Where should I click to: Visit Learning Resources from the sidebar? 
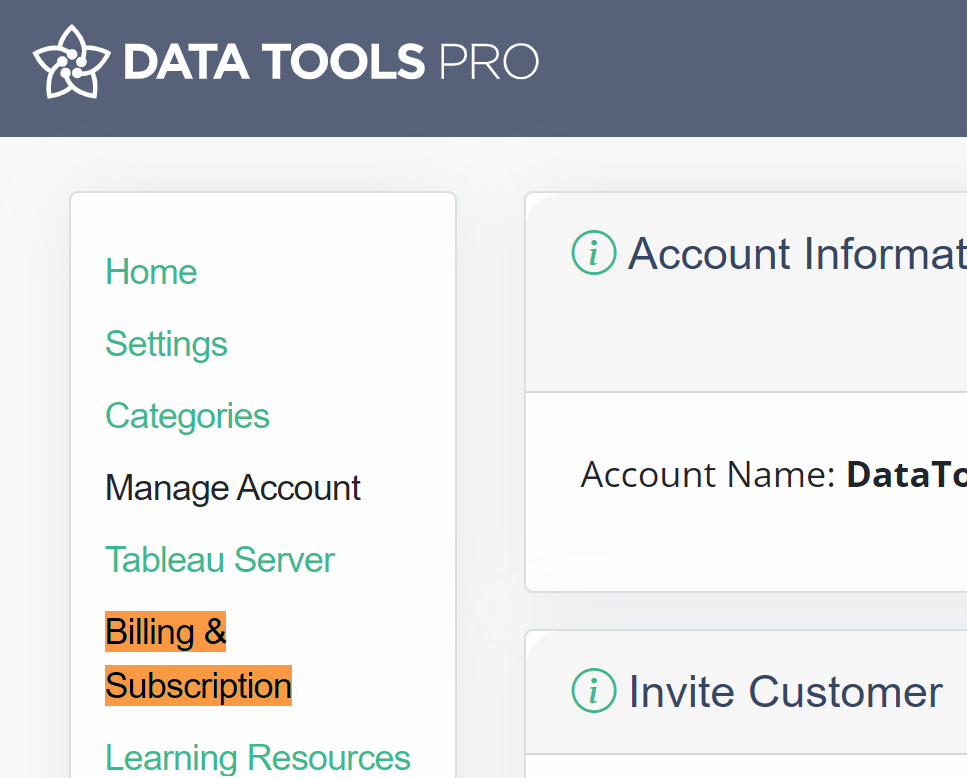(x=258, y=758)
